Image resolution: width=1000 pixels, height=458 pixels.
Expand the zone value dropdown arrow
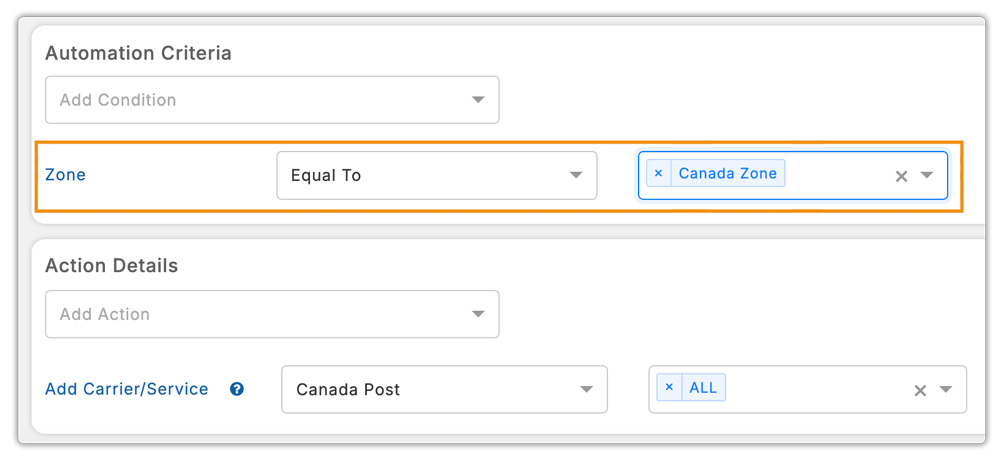point(927,175)
